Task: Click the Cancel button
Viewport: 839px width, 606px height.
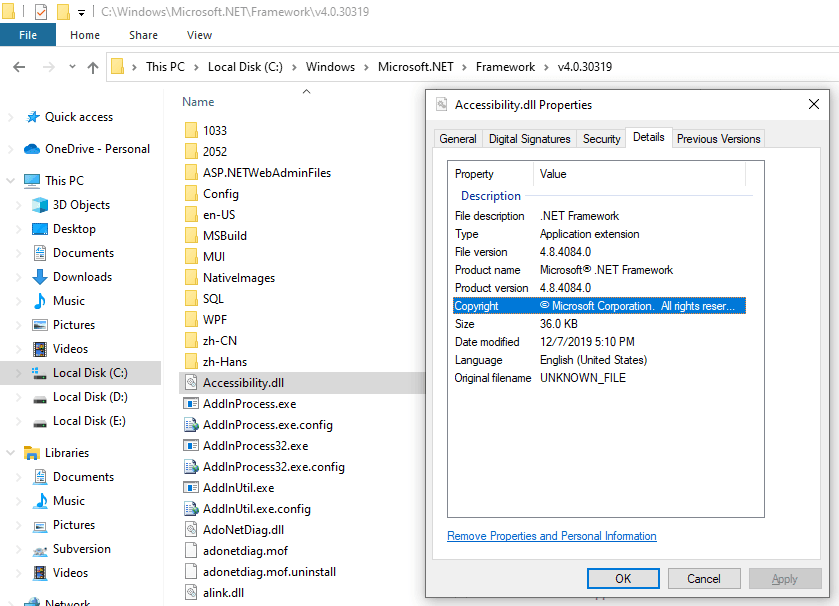Action: click(704, 579)
